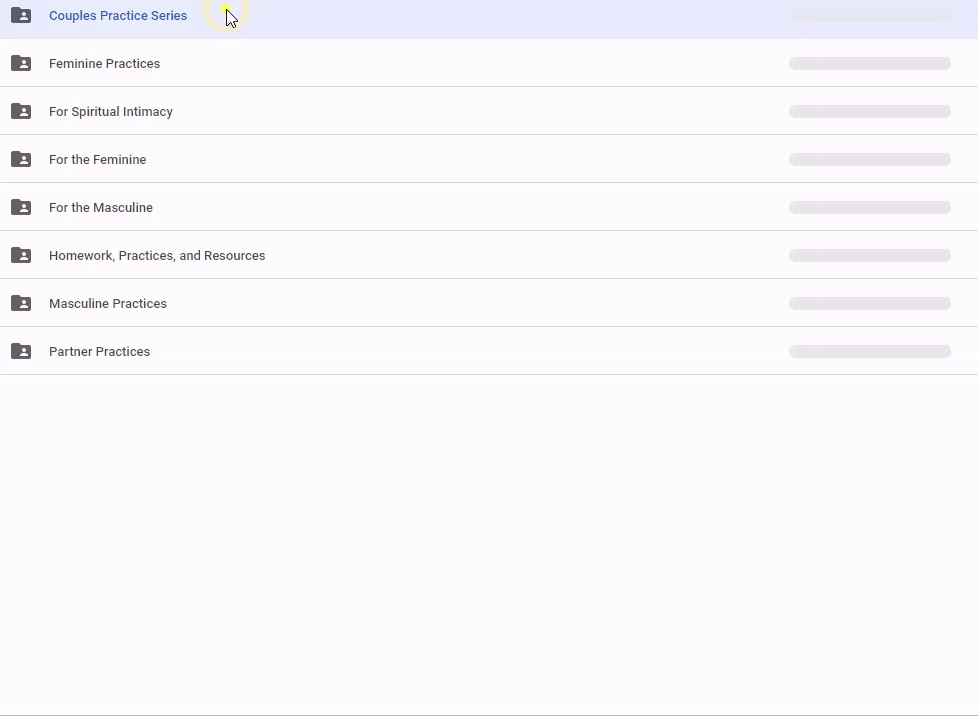Image resolution: width=978 pixels, height=716 pixels.
Task: Click the loading placeholder in Couples Practice Series row
Action: (872, 16)
